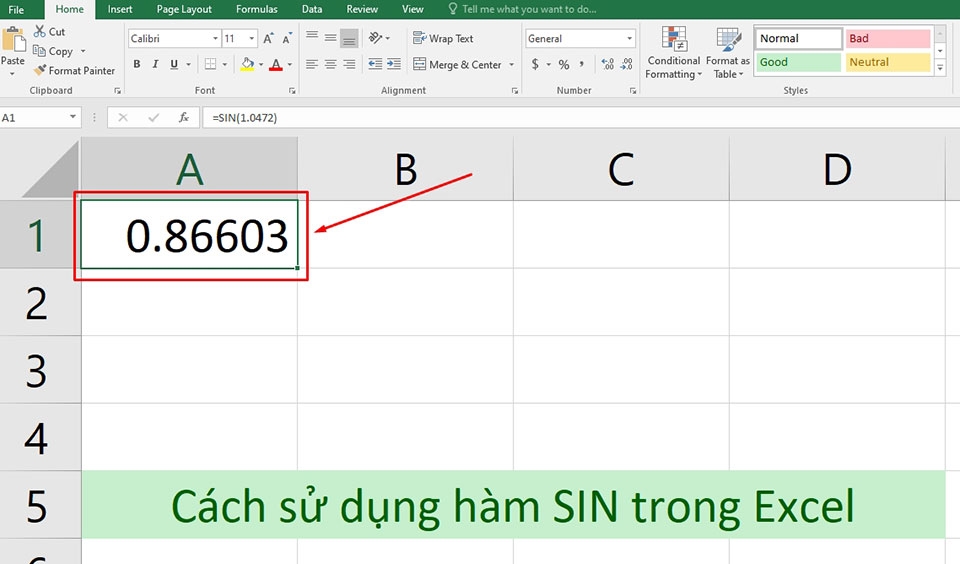Apply the Normal cell style
This screenshot has height=564, width=960.
pos(798,38)
